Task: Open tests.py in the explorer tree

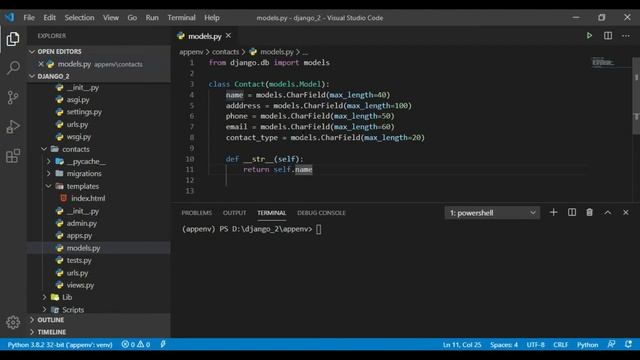Action: click(x=79, y=260)
